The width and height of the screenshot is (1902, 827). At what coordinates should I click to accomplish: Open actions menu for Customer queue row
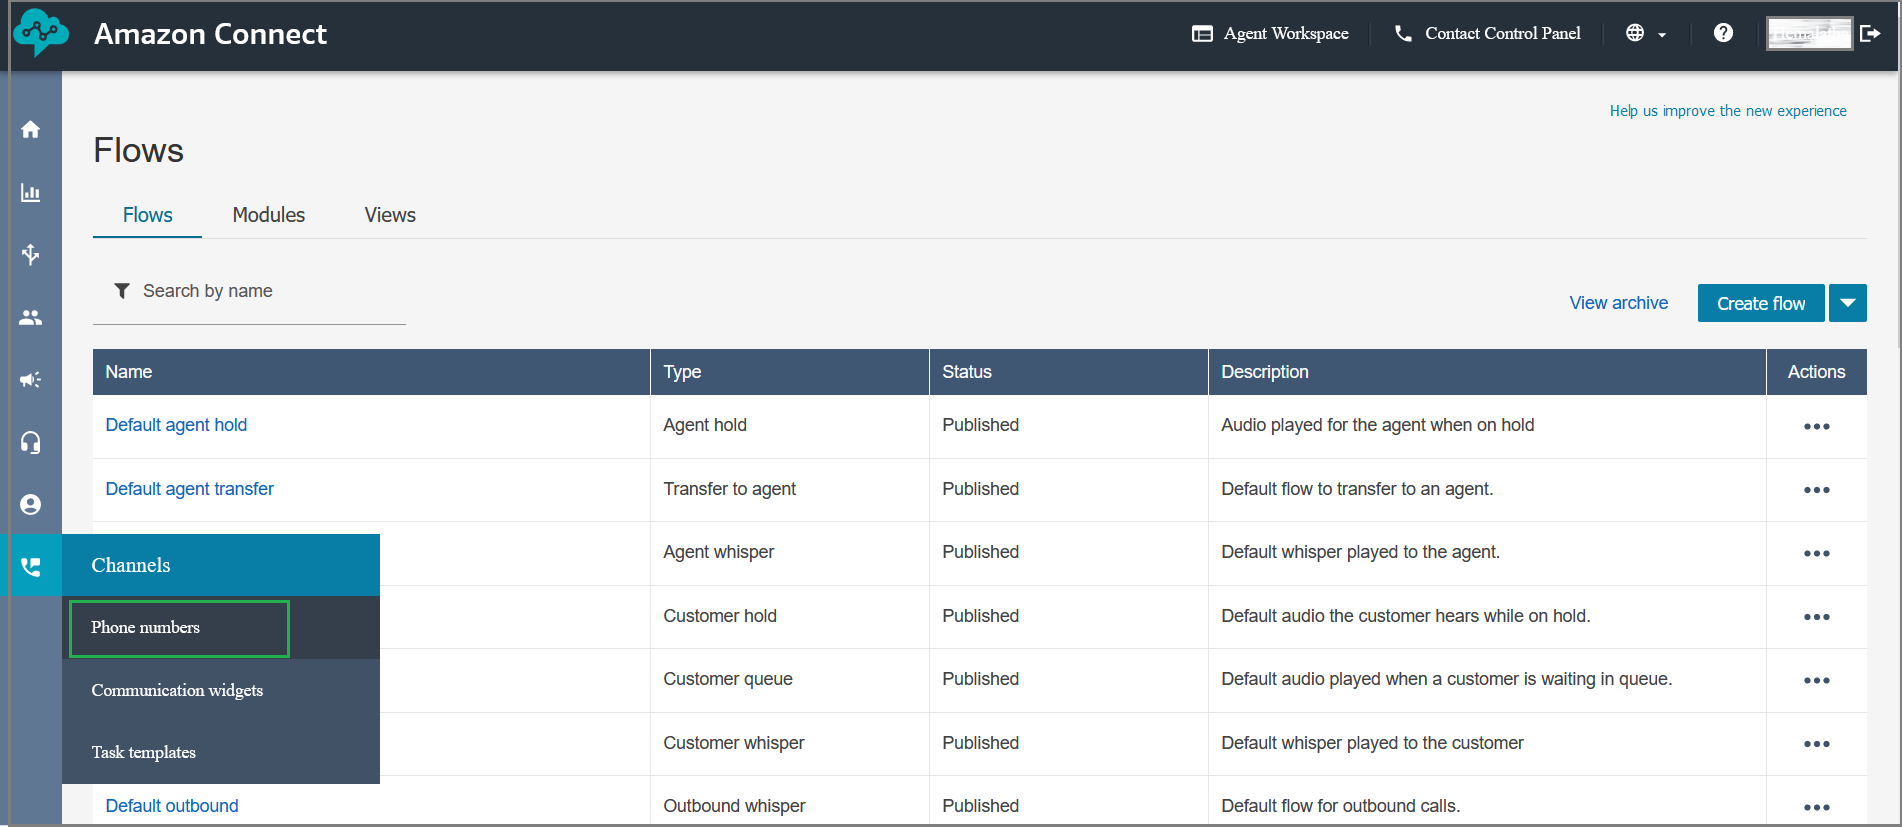pyautogui.click(x=1817, y=680)
